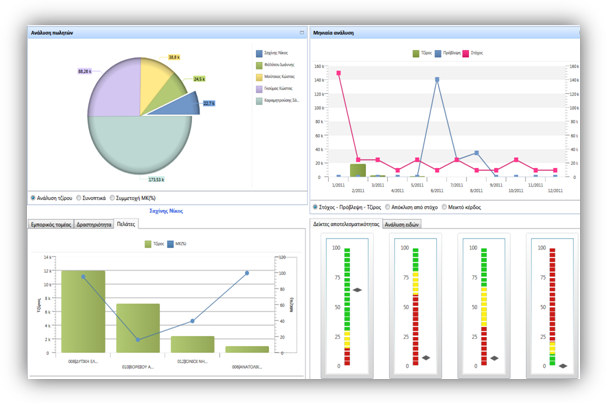606x403 pixels.
Task: Switch to the Δραστηριότητα tab
Action: [x=94, y=224]
